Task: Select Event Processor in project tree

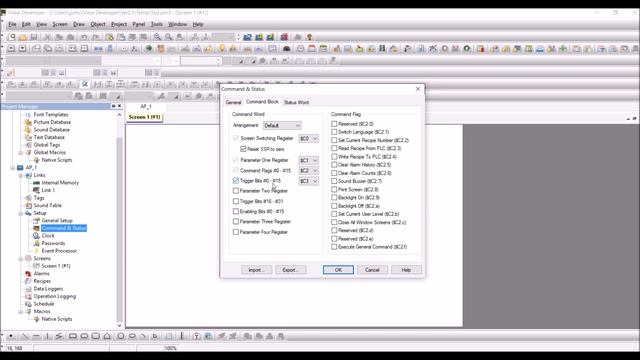Action: click(59, 251)
